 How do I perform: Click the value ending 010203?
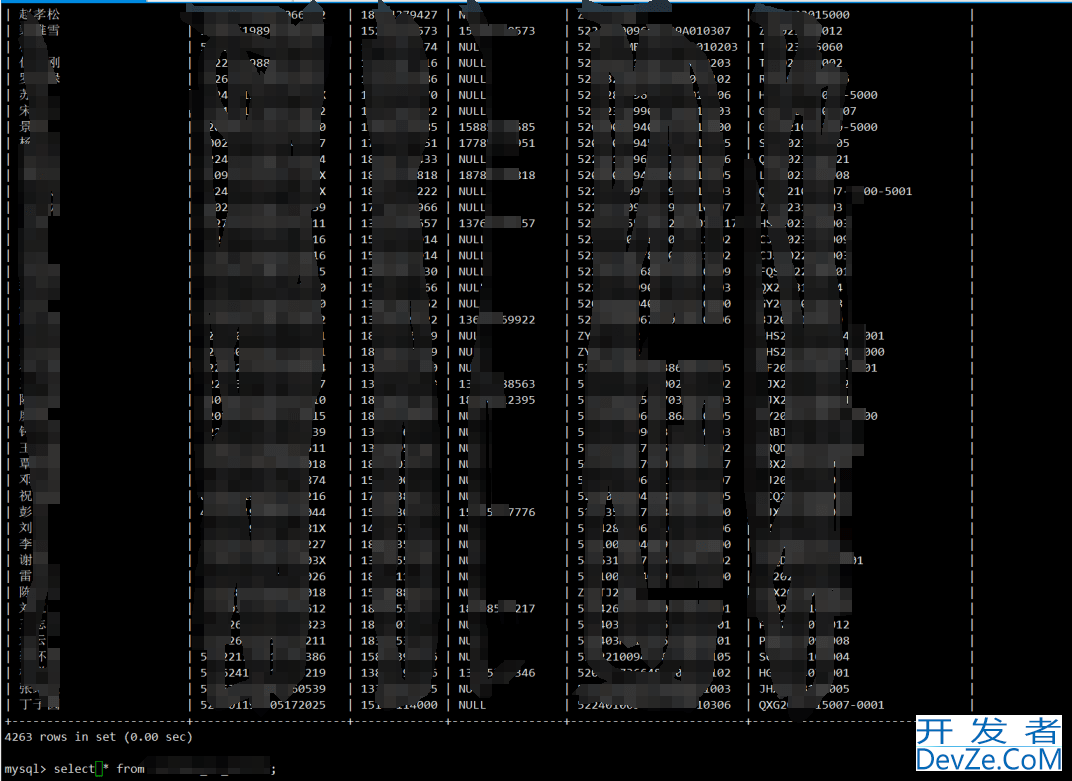click(x=658, y=47)
